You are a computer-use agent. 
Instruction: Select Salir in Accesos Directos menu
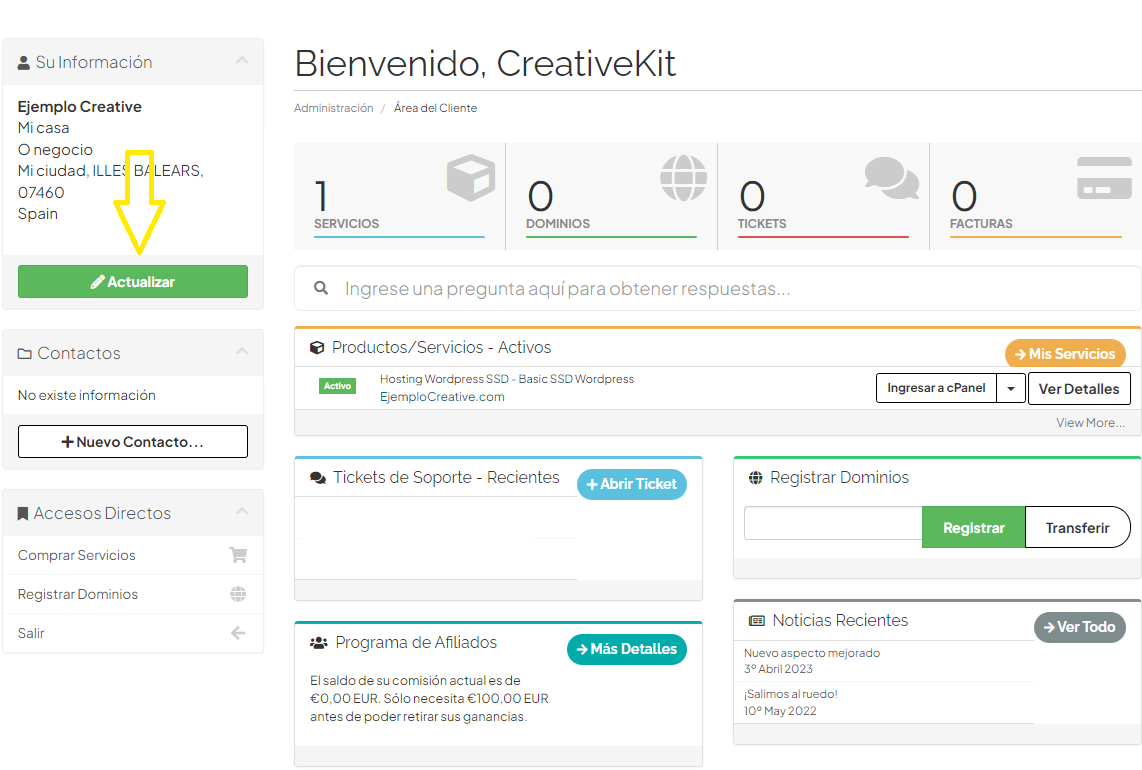pos(31,633)
